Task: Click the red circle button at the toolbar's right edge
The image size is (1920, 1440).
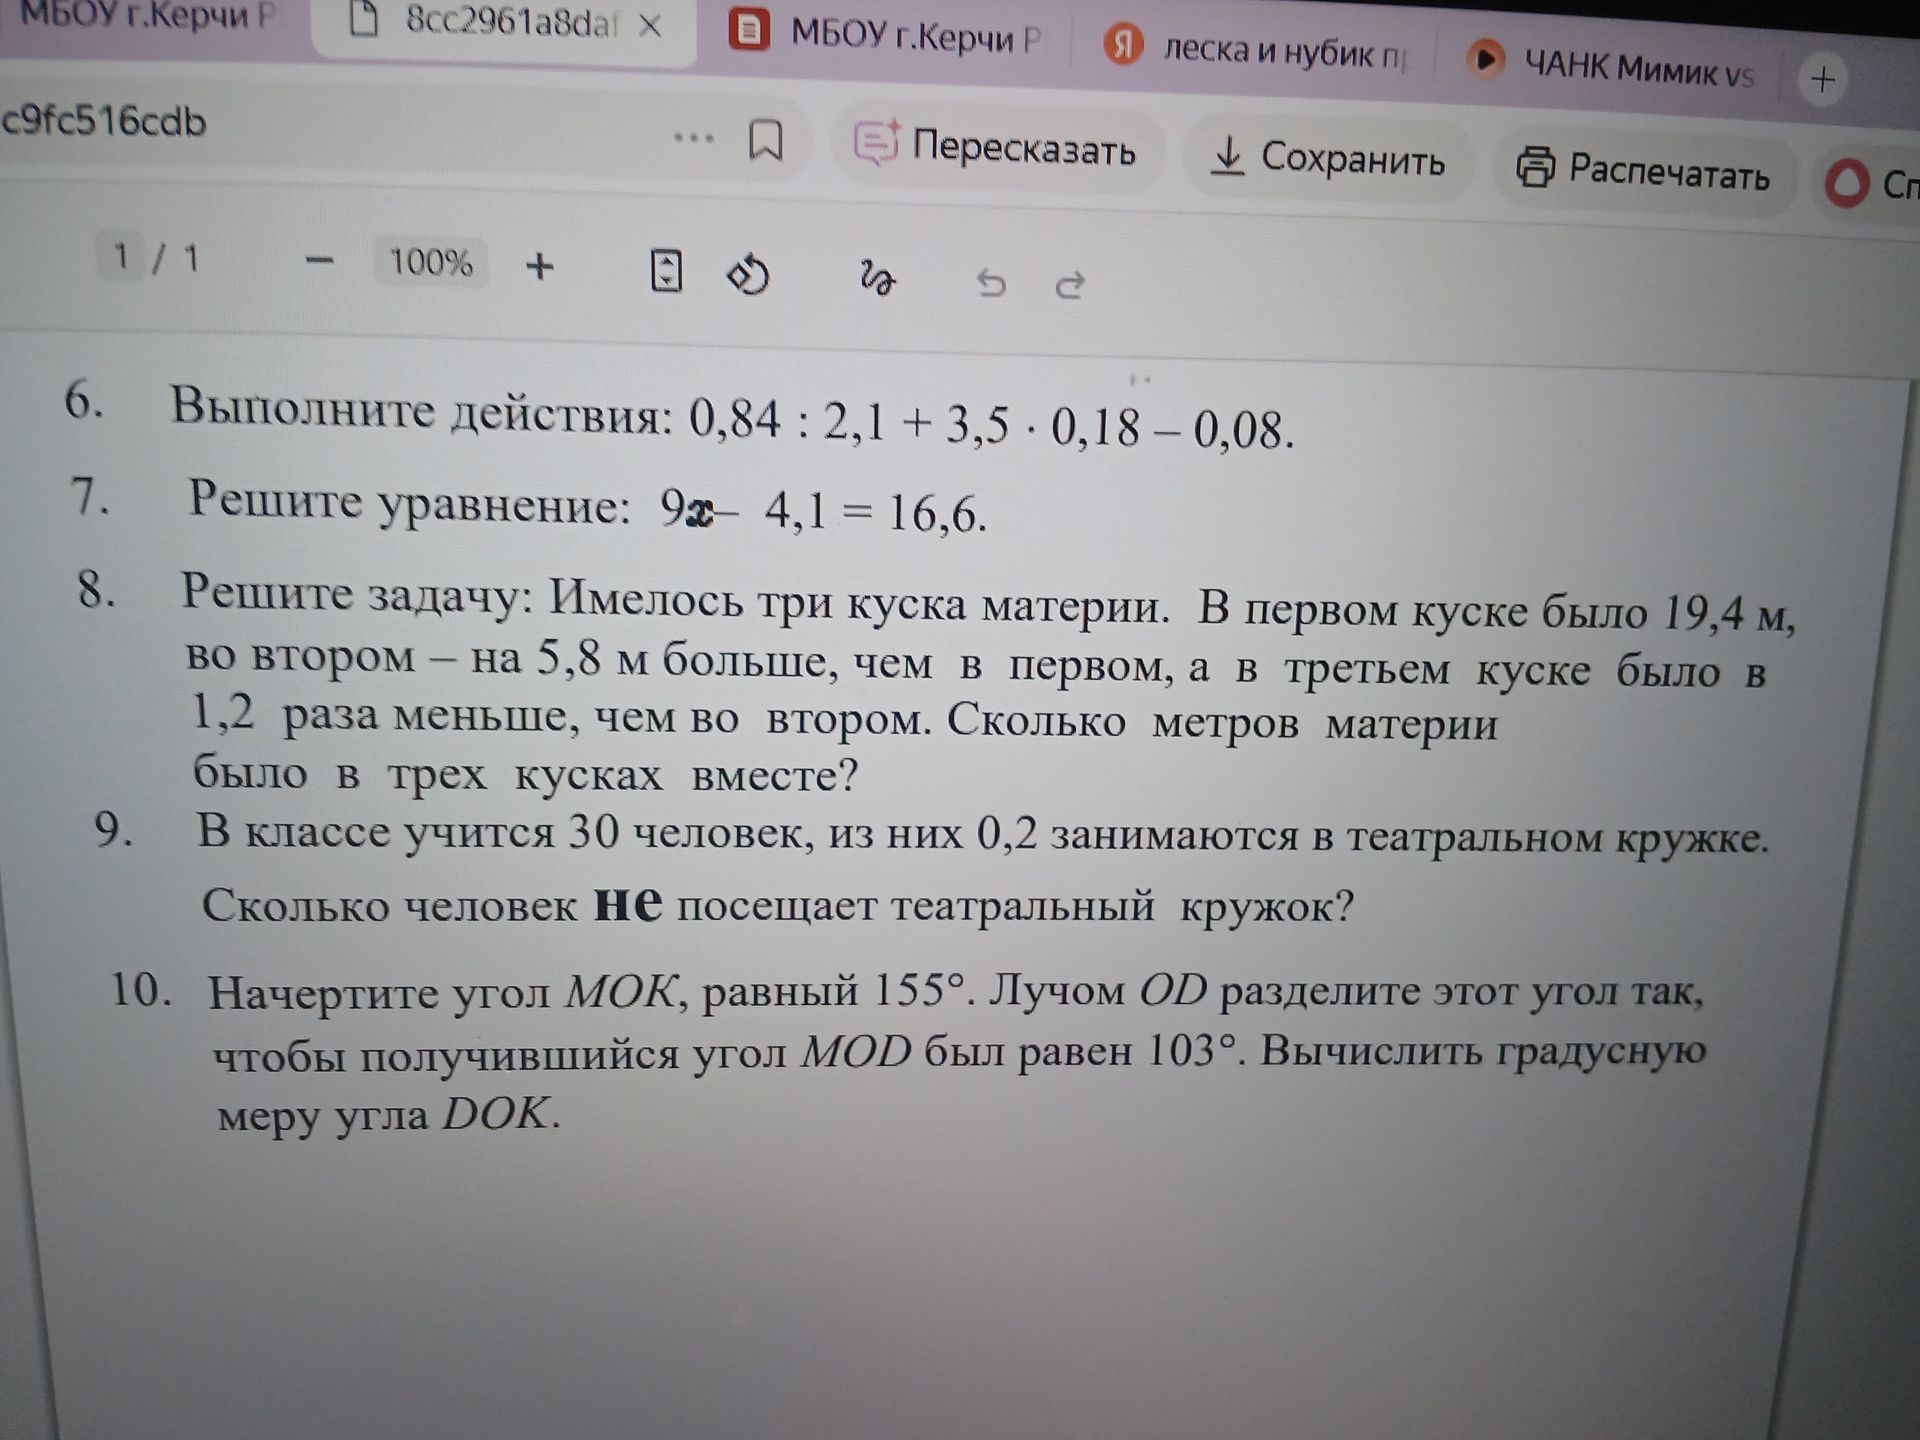Action: [1846, 184]
